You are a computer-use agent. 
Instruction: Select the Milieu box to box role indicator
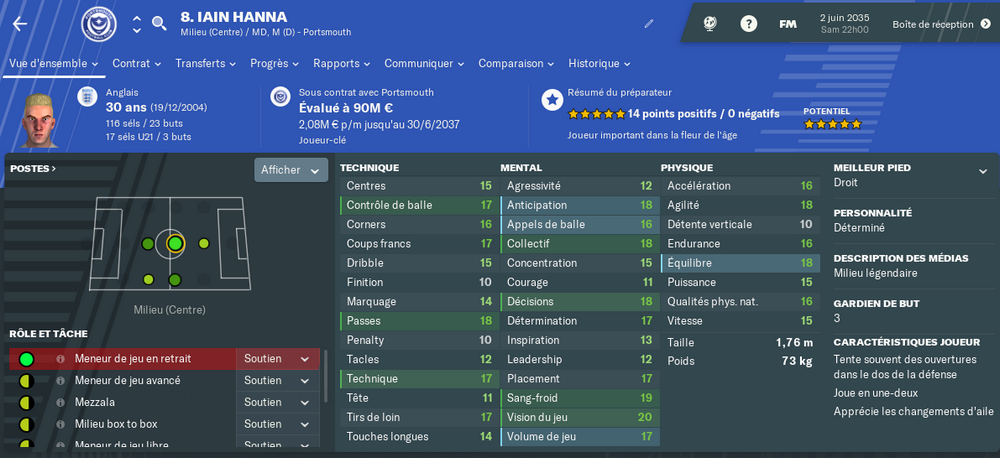[x=26, y=424]
